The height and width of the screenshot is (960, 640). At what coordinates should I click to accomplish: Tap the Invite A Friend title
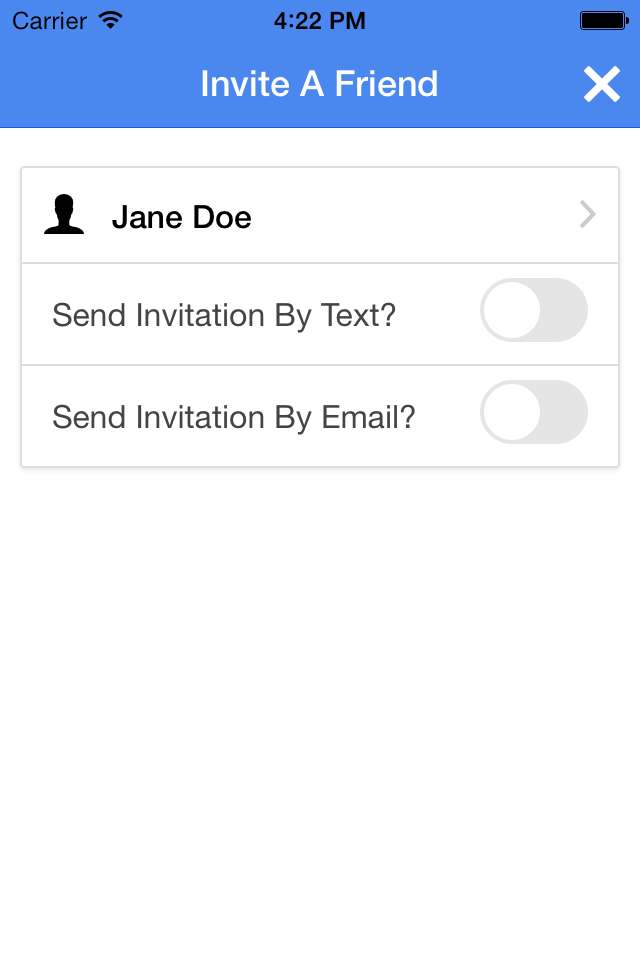tap(319, 84)
